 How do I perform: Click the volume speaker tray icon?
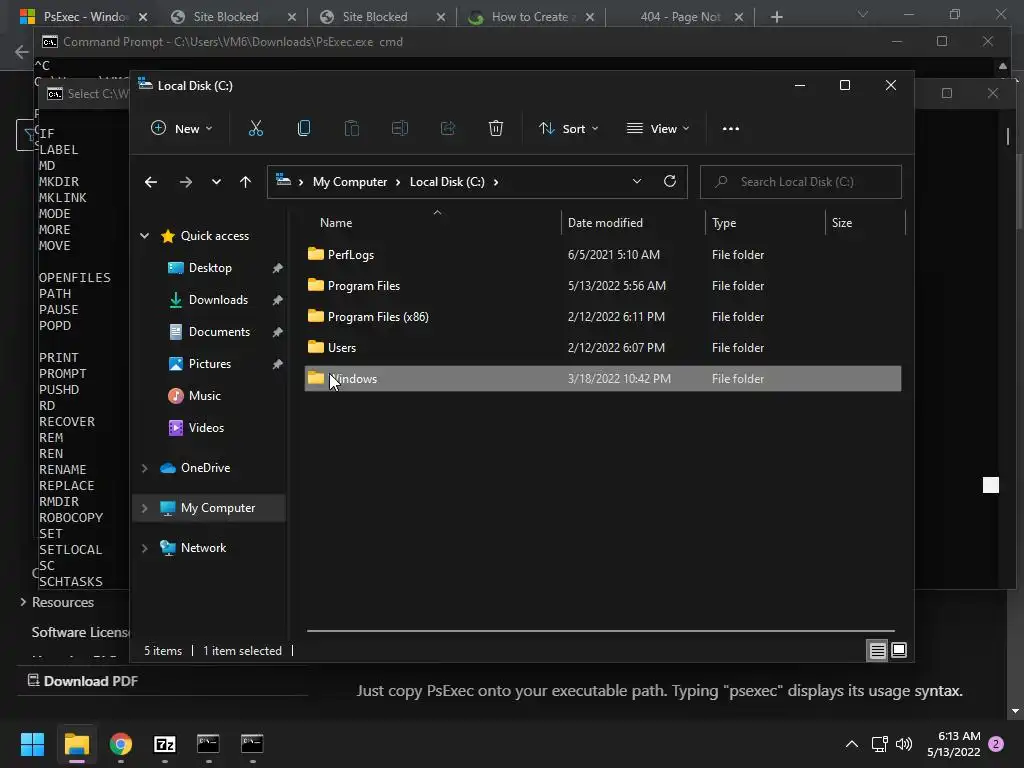coord(904,744)
